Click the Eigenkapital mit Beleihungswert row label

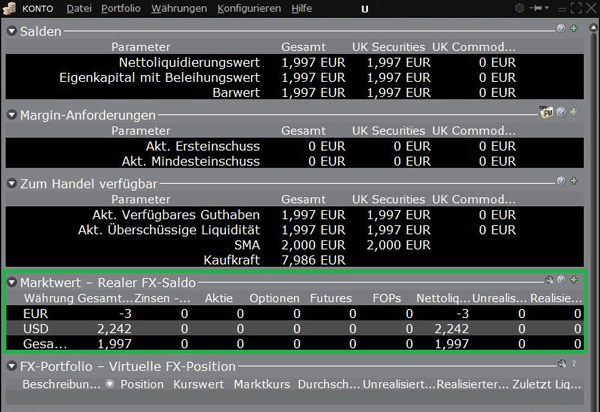pyautogui.click(x=159, y=78)
